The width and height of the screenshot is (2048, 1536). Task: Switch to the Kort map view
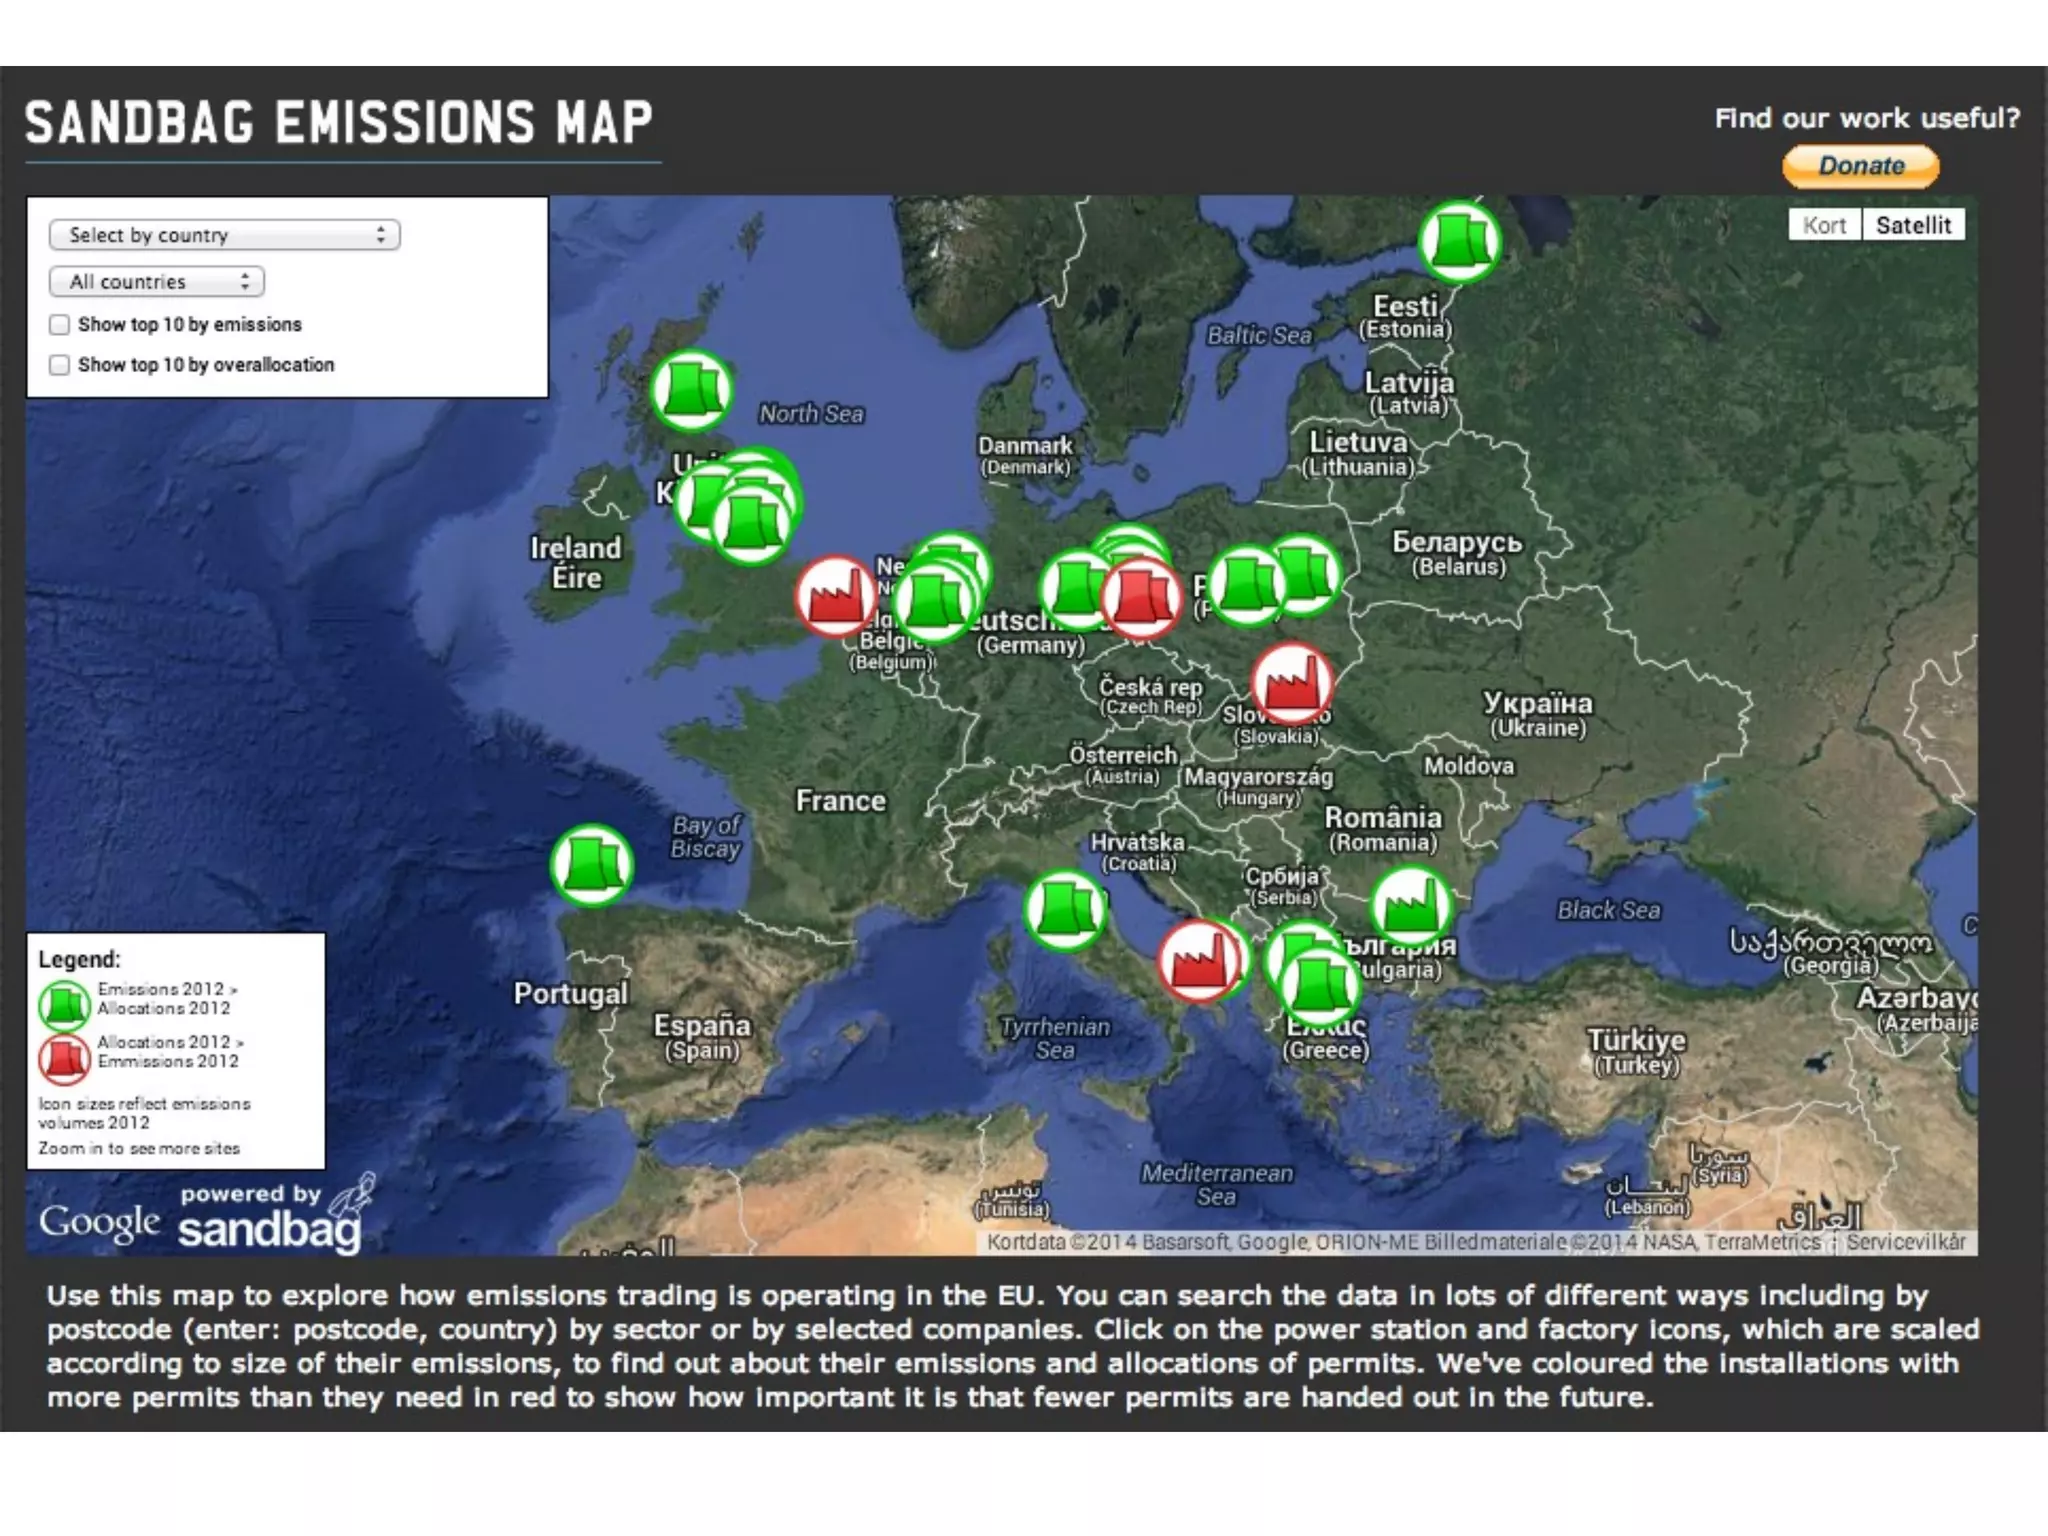pos(1824,225)
